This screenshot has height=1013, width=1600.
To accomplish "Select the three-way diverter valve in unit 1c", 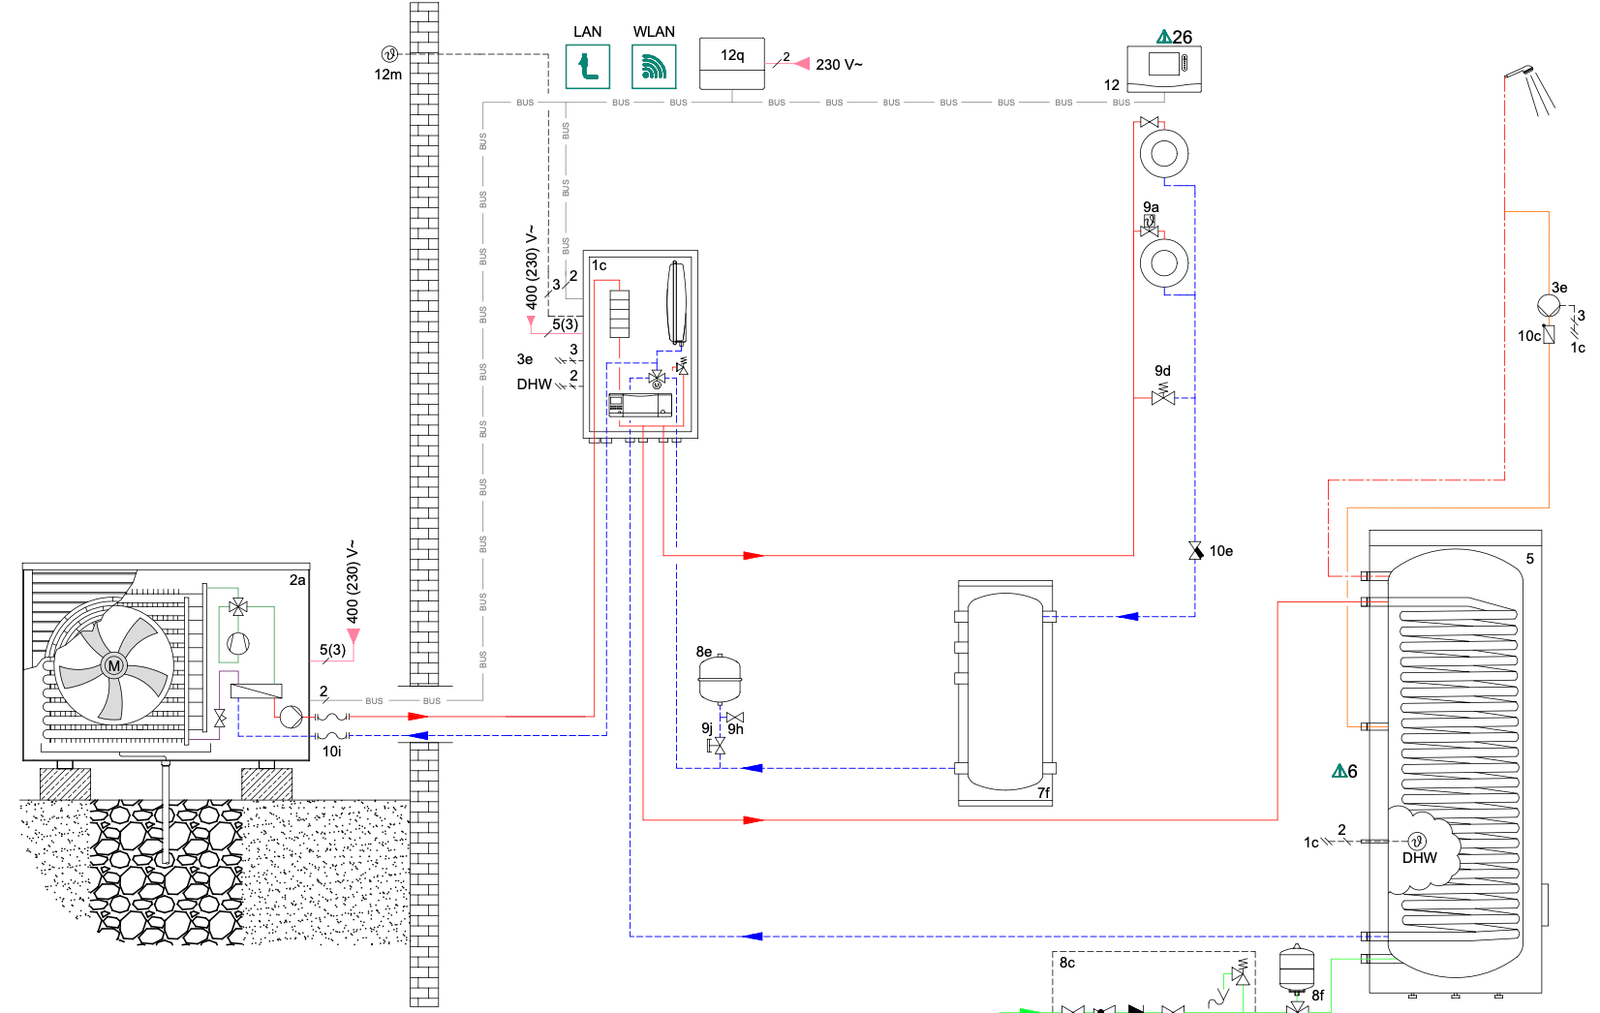I will [657, 379].
